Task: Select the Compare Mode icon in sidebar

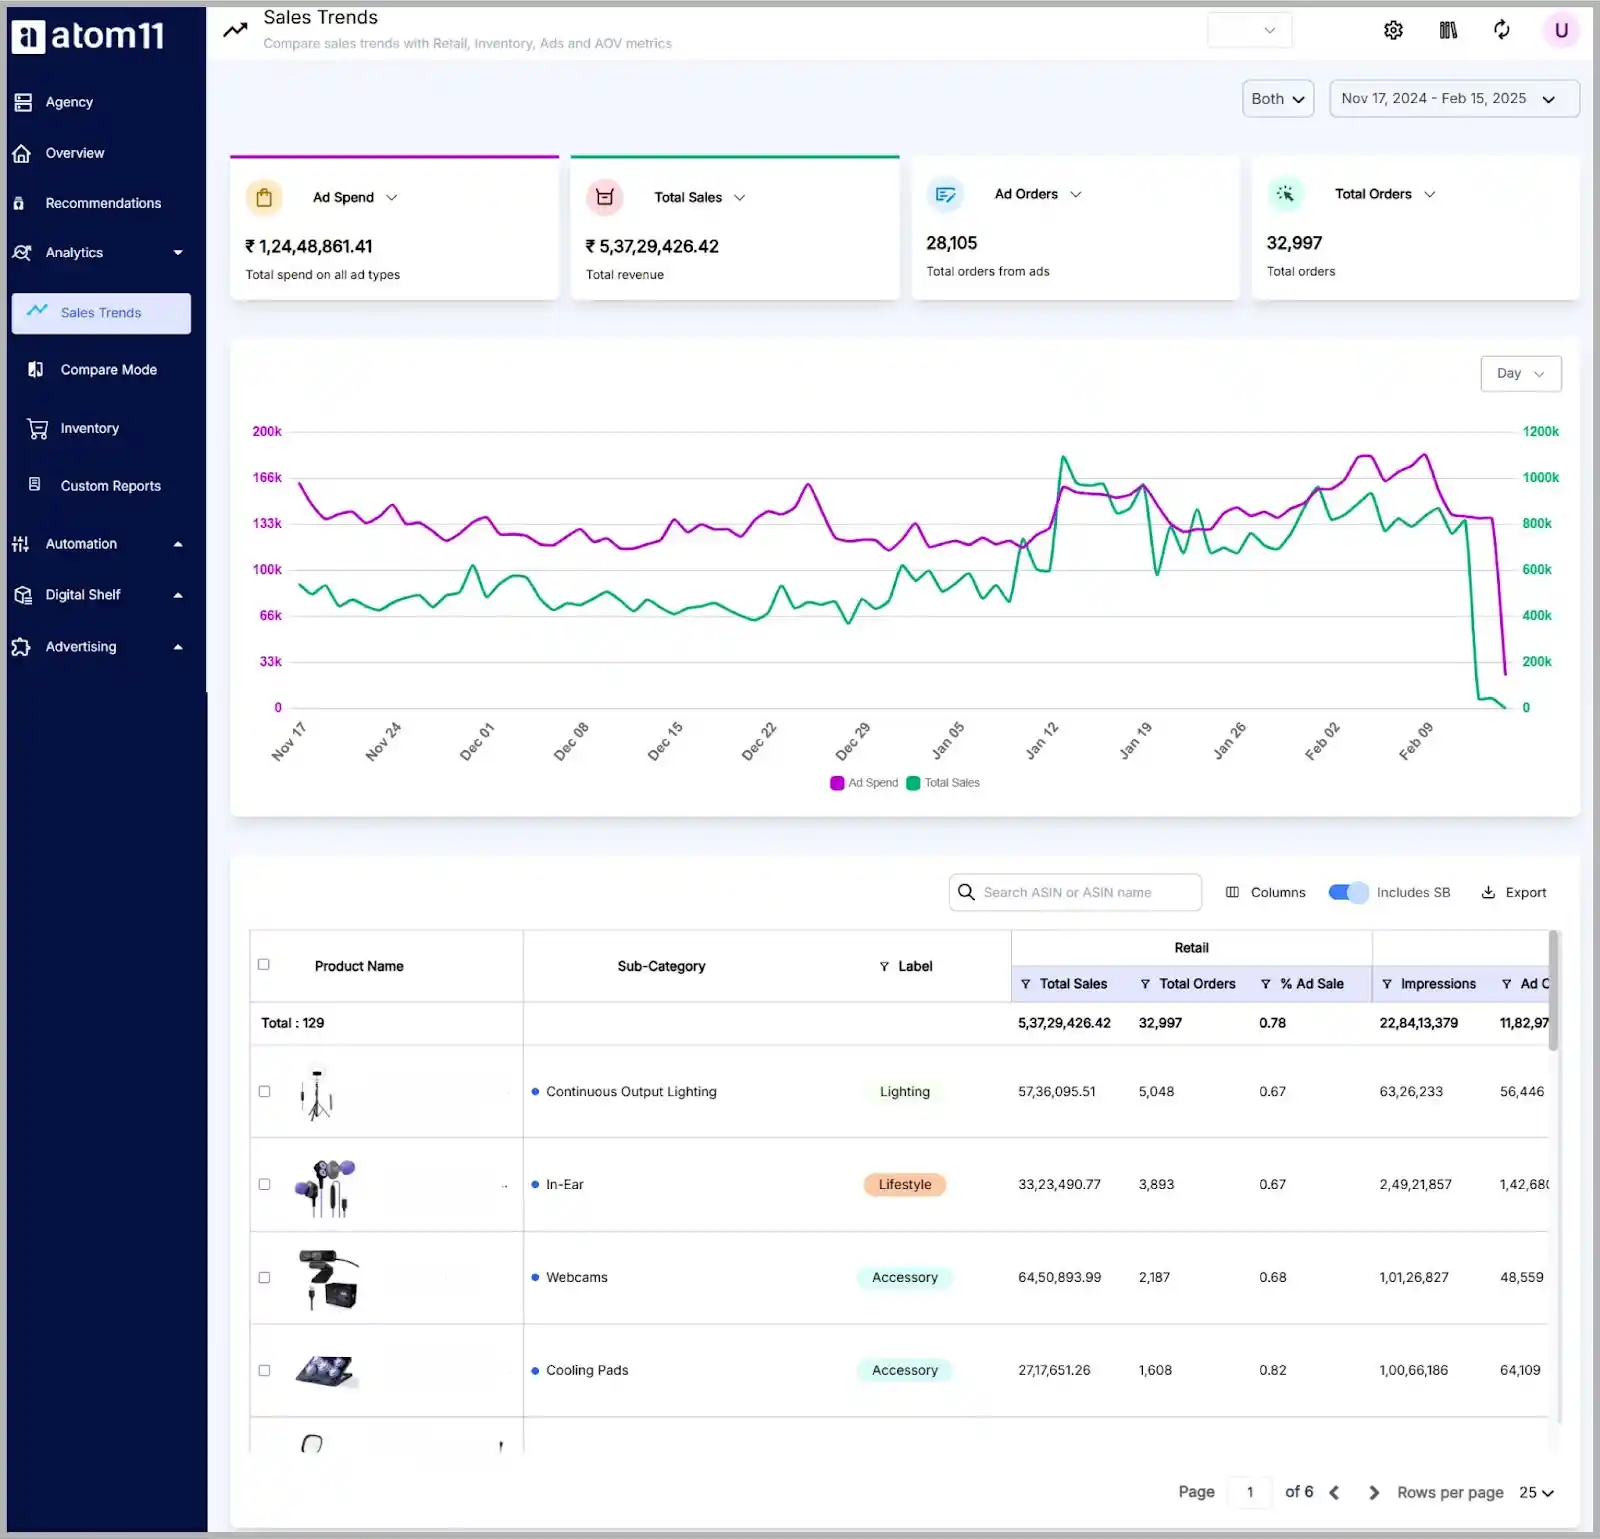Action: point(36,369)
